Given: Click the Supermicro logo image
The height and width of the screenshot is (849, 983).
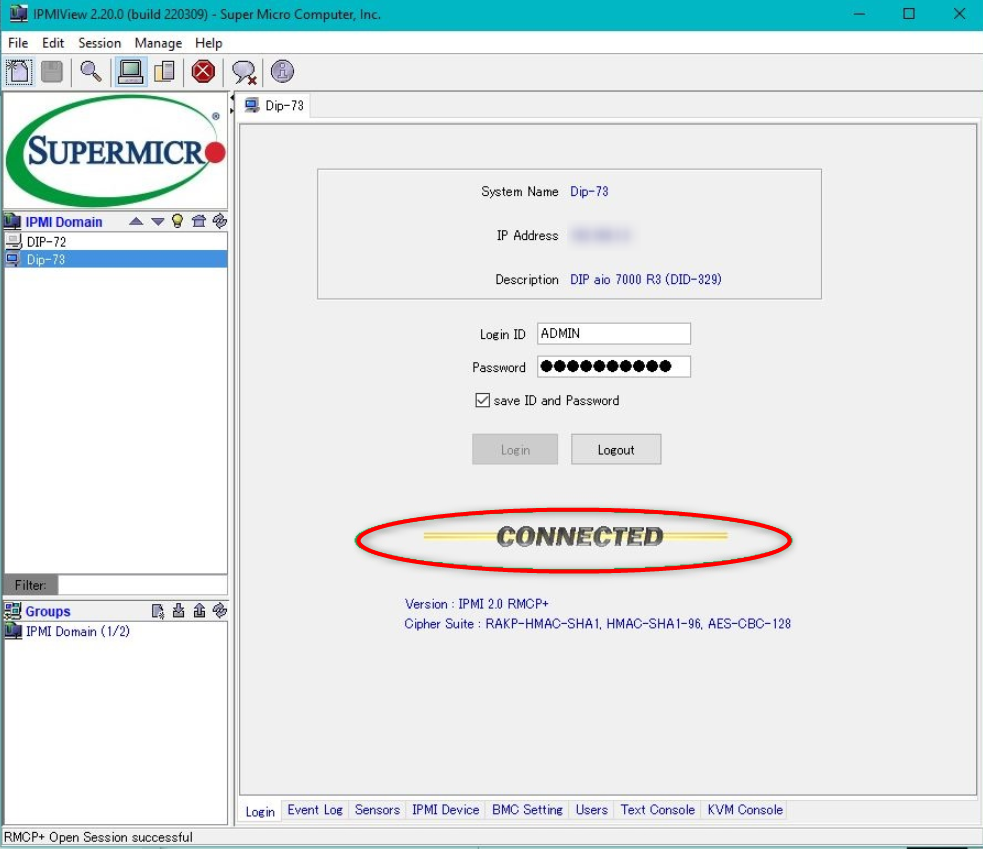Looking at the screenshot, I should 115,150.
